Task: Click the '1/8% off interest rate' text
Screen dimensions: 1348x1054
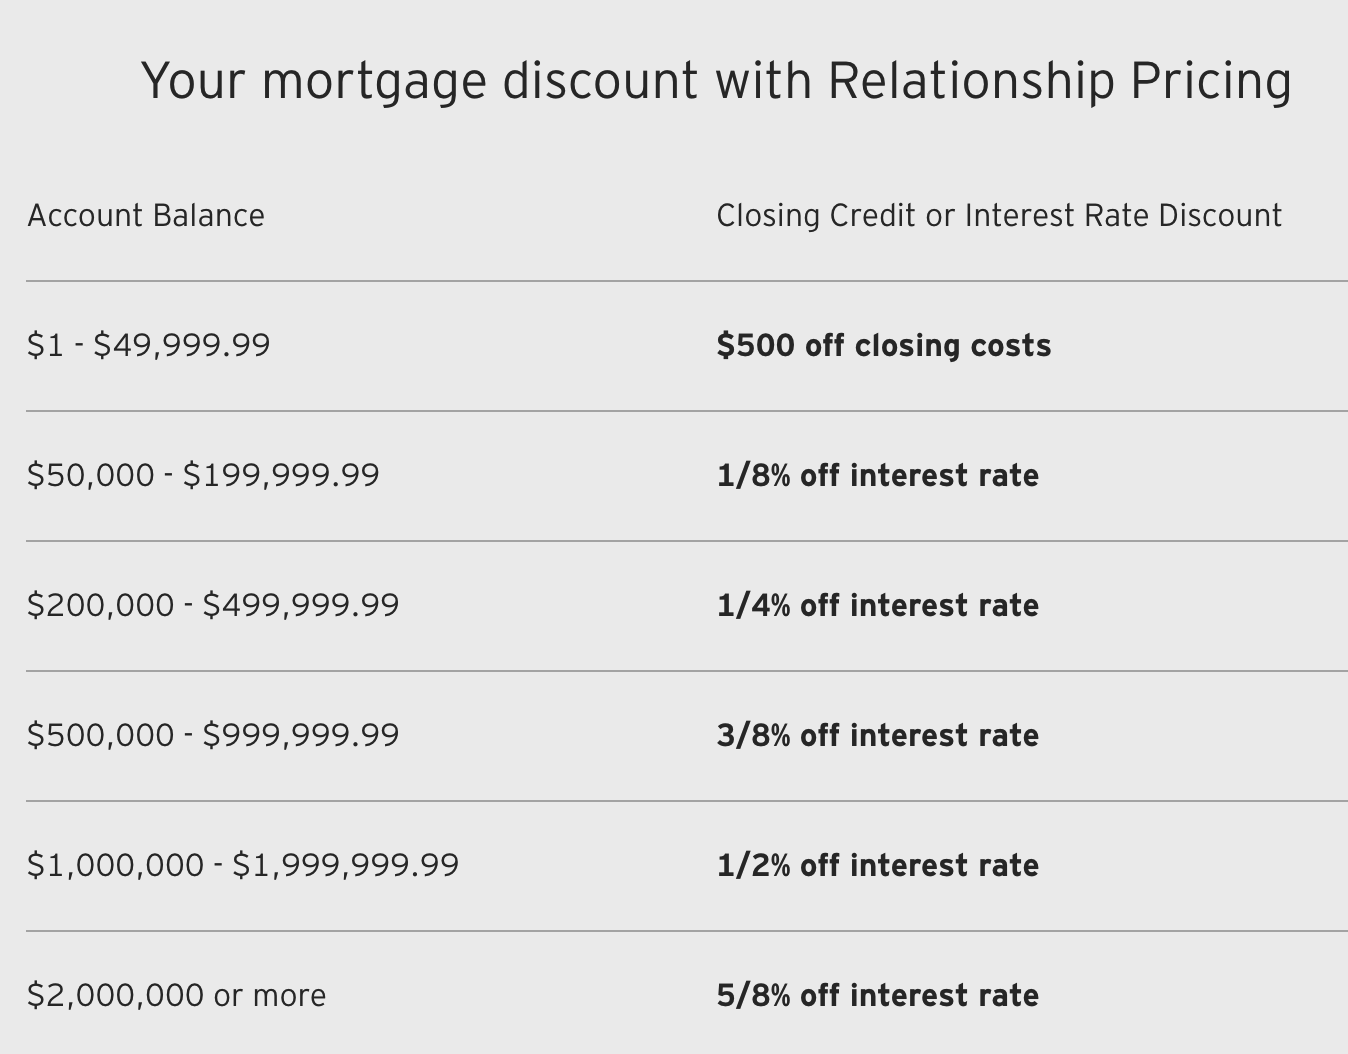Action: [x=878, y=475]
